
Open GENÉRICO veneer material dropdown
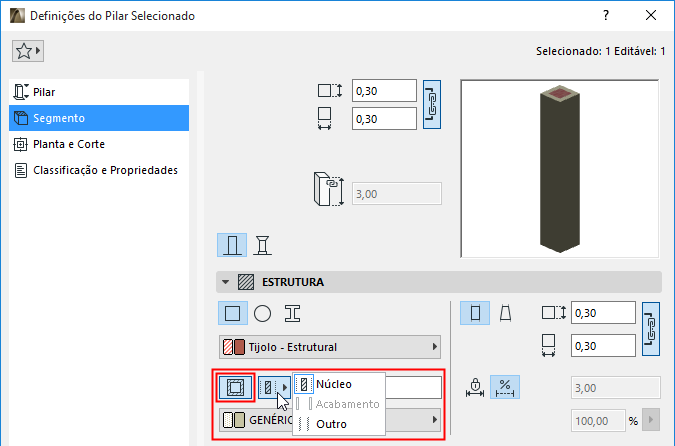point(330,420)
